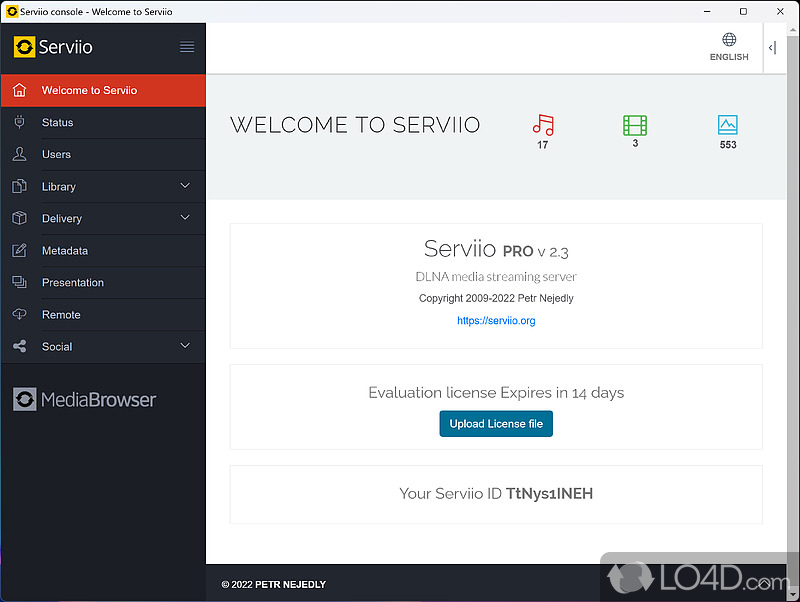Screen dimensions: 800x602
Task: Click the green film strip video icon
Action: tap(635, 125)
